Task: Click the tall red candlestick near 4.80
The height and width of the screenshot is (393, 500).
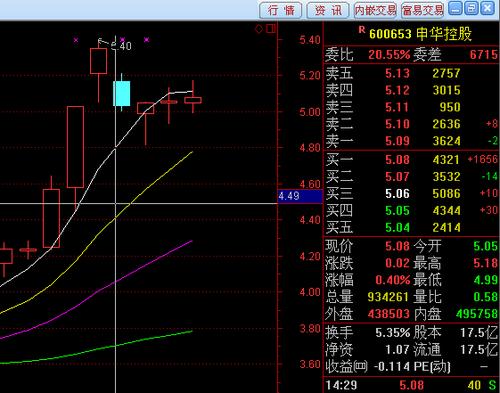Action: tap(75, 147)
